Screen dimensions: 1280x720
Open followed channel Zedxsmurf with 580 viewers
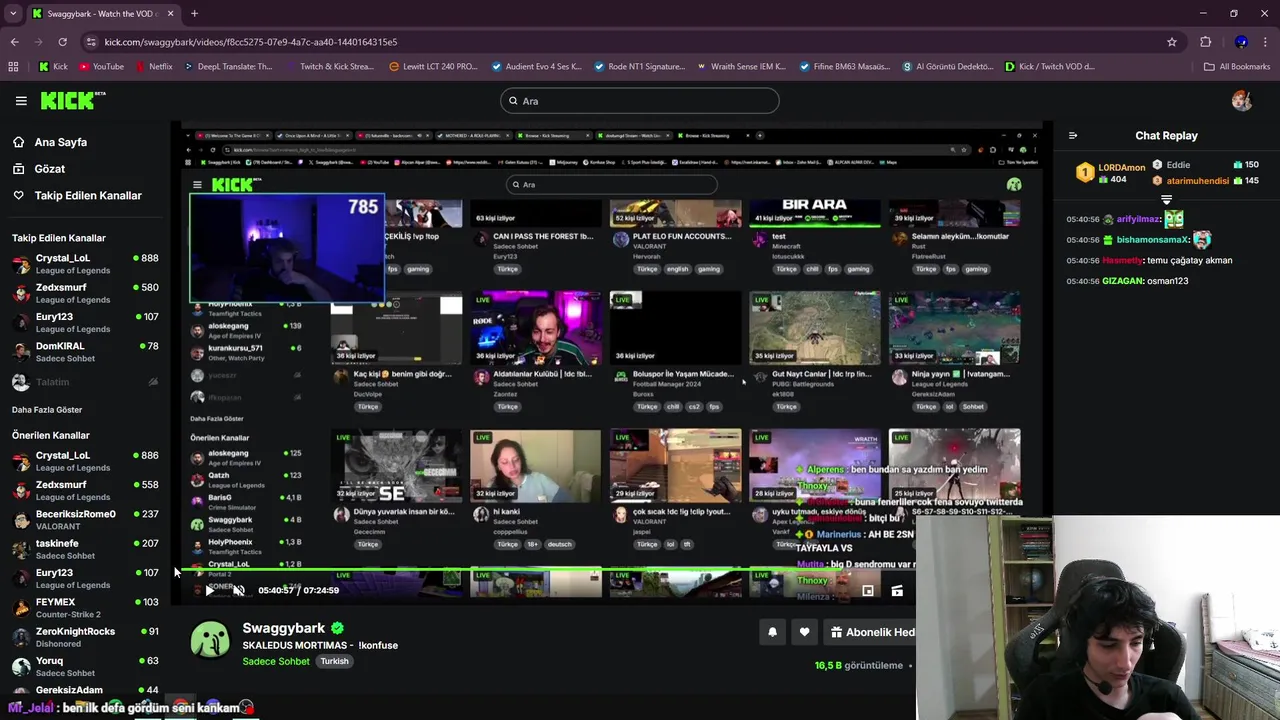(85, 293)
